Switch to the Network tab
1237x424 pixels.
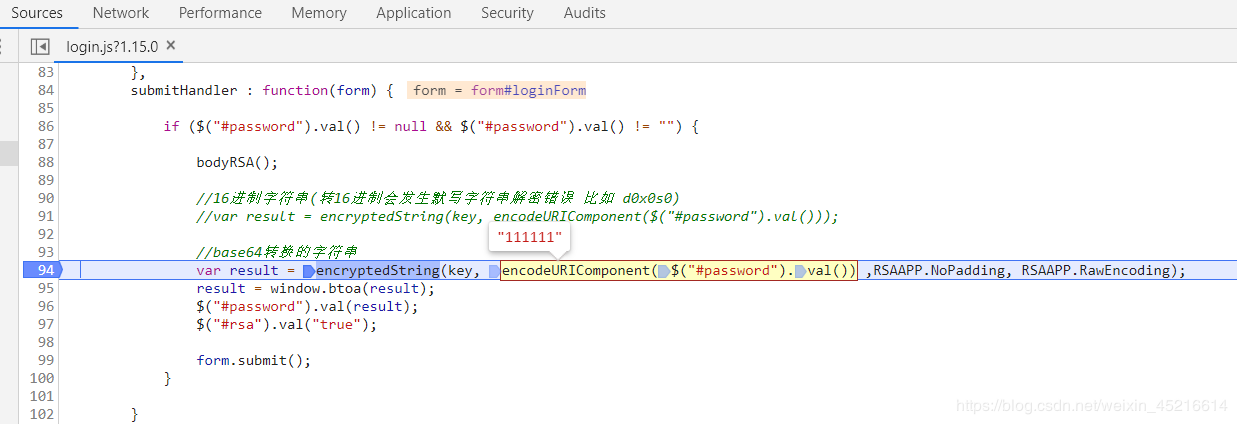[121, 13]
